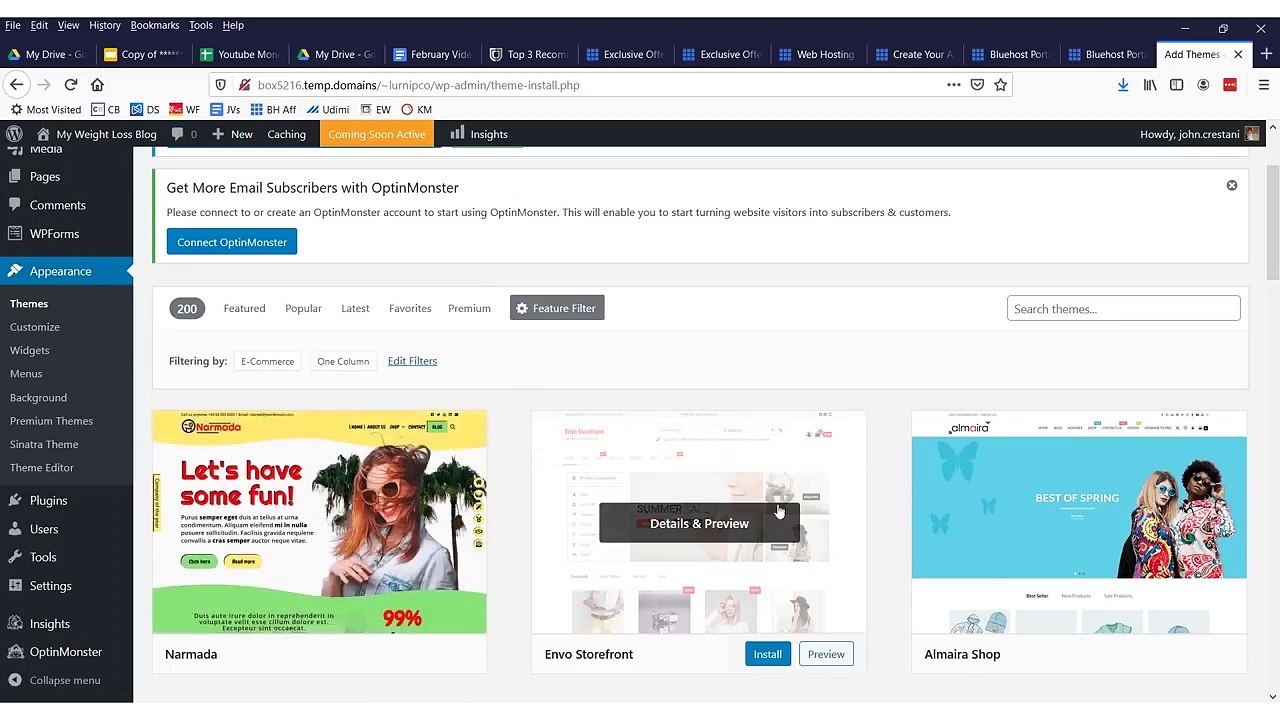The height and width of the screenshot is (720, 1280).
Task: Install the Envo Storefront theme
Action: pos(767,654)
